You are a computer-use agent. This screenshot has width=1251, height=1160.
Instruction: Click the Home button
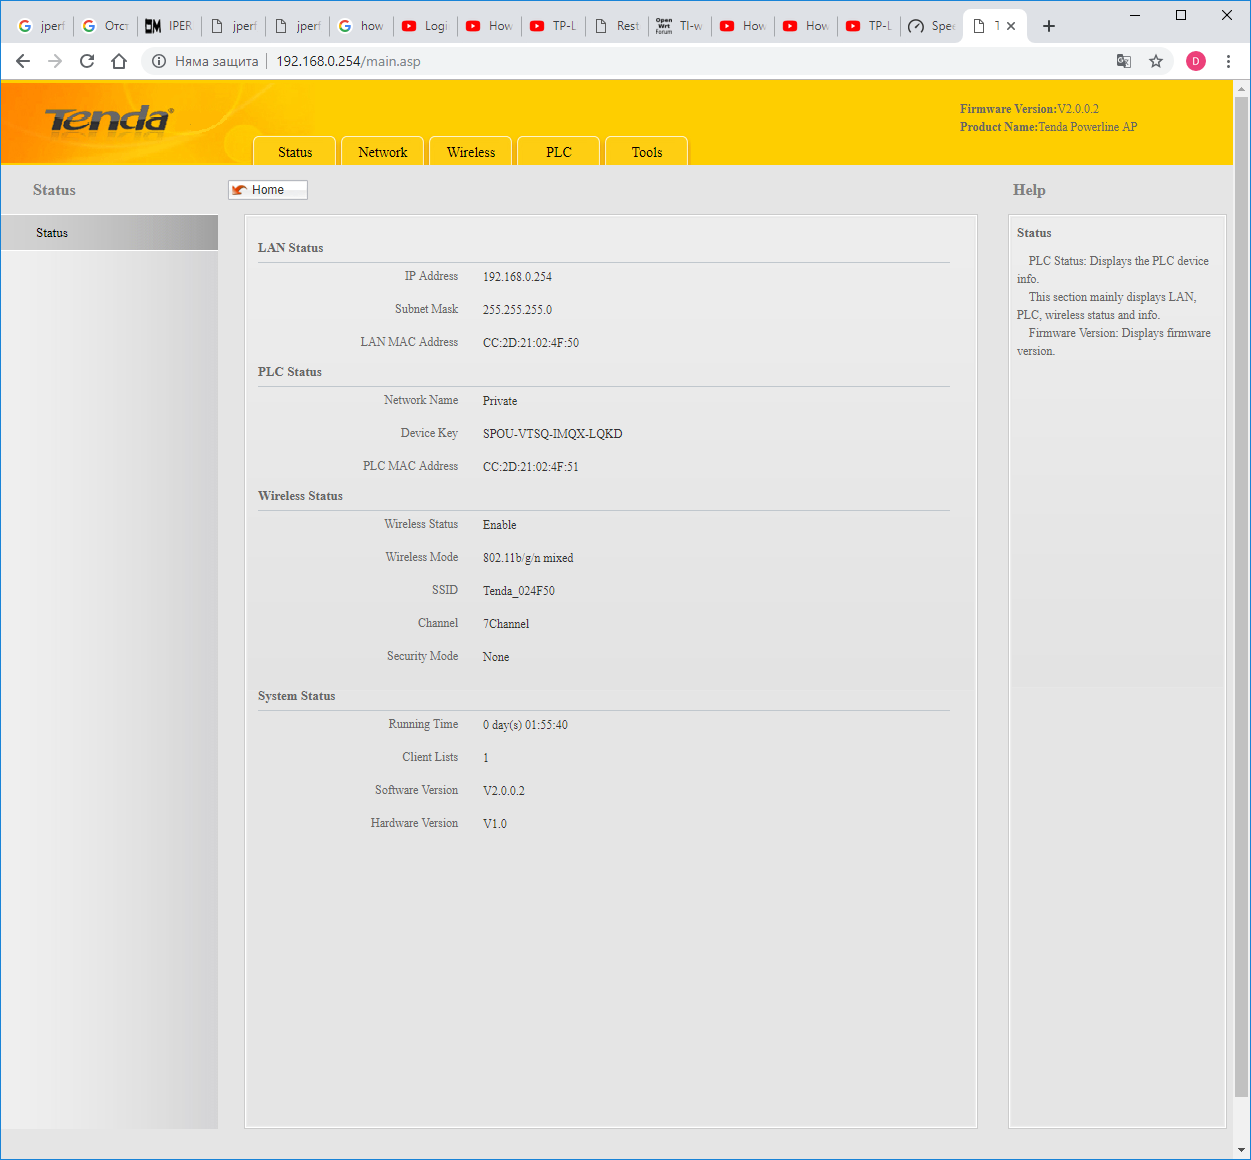click(268, 190)
